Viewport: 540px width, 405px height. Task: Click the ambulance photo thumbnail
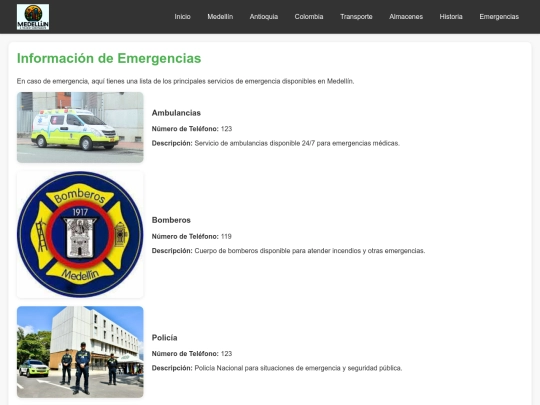pos(80,127)
